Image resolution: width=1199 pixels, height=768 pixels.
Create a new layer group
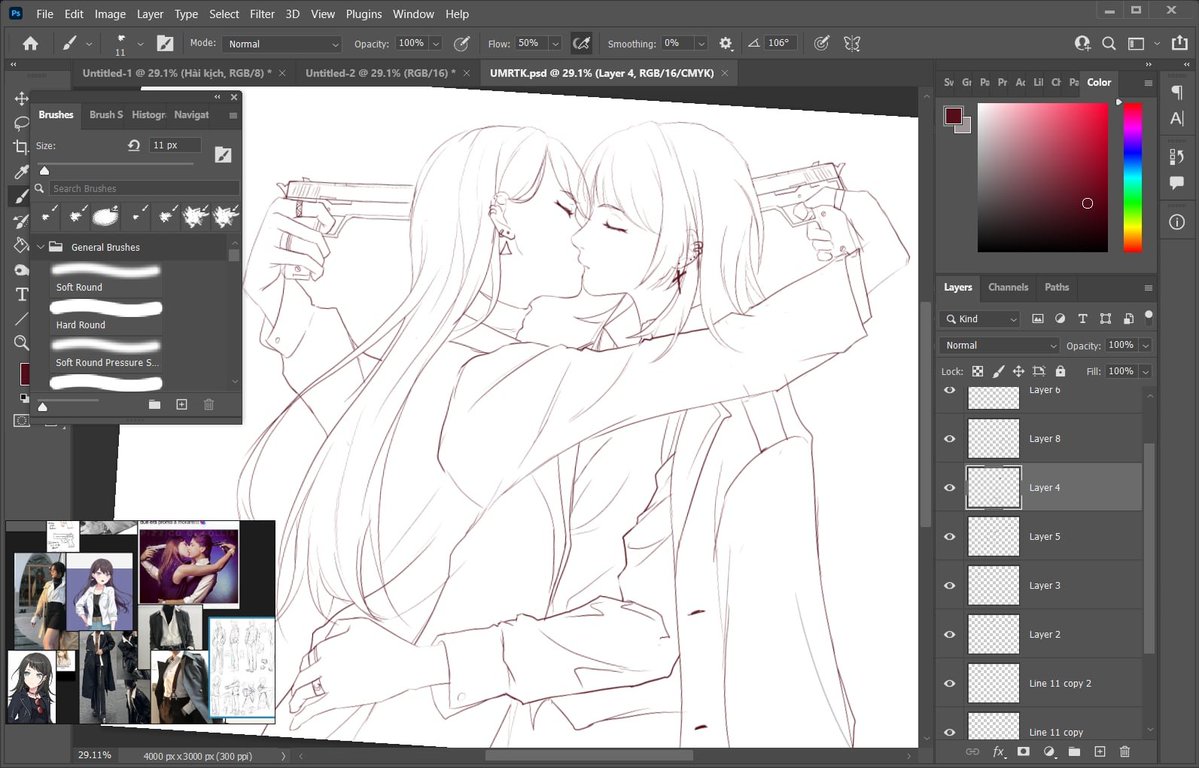tap(1074, 752)
